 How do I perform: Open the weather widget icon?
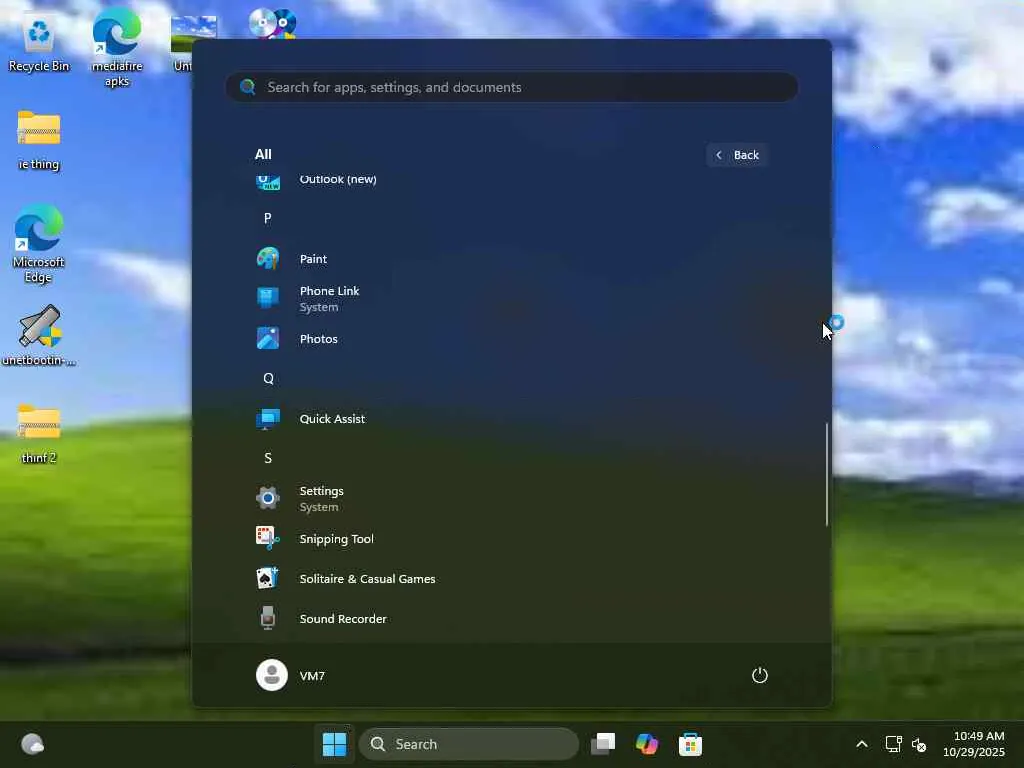pos(33,744)
